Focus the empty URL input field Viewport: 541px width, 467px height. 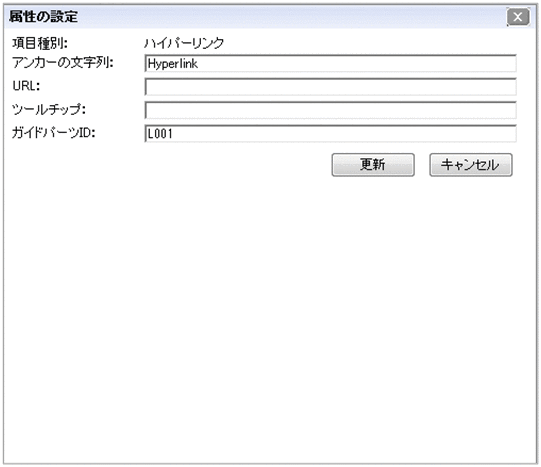click(x=331, y=87)
